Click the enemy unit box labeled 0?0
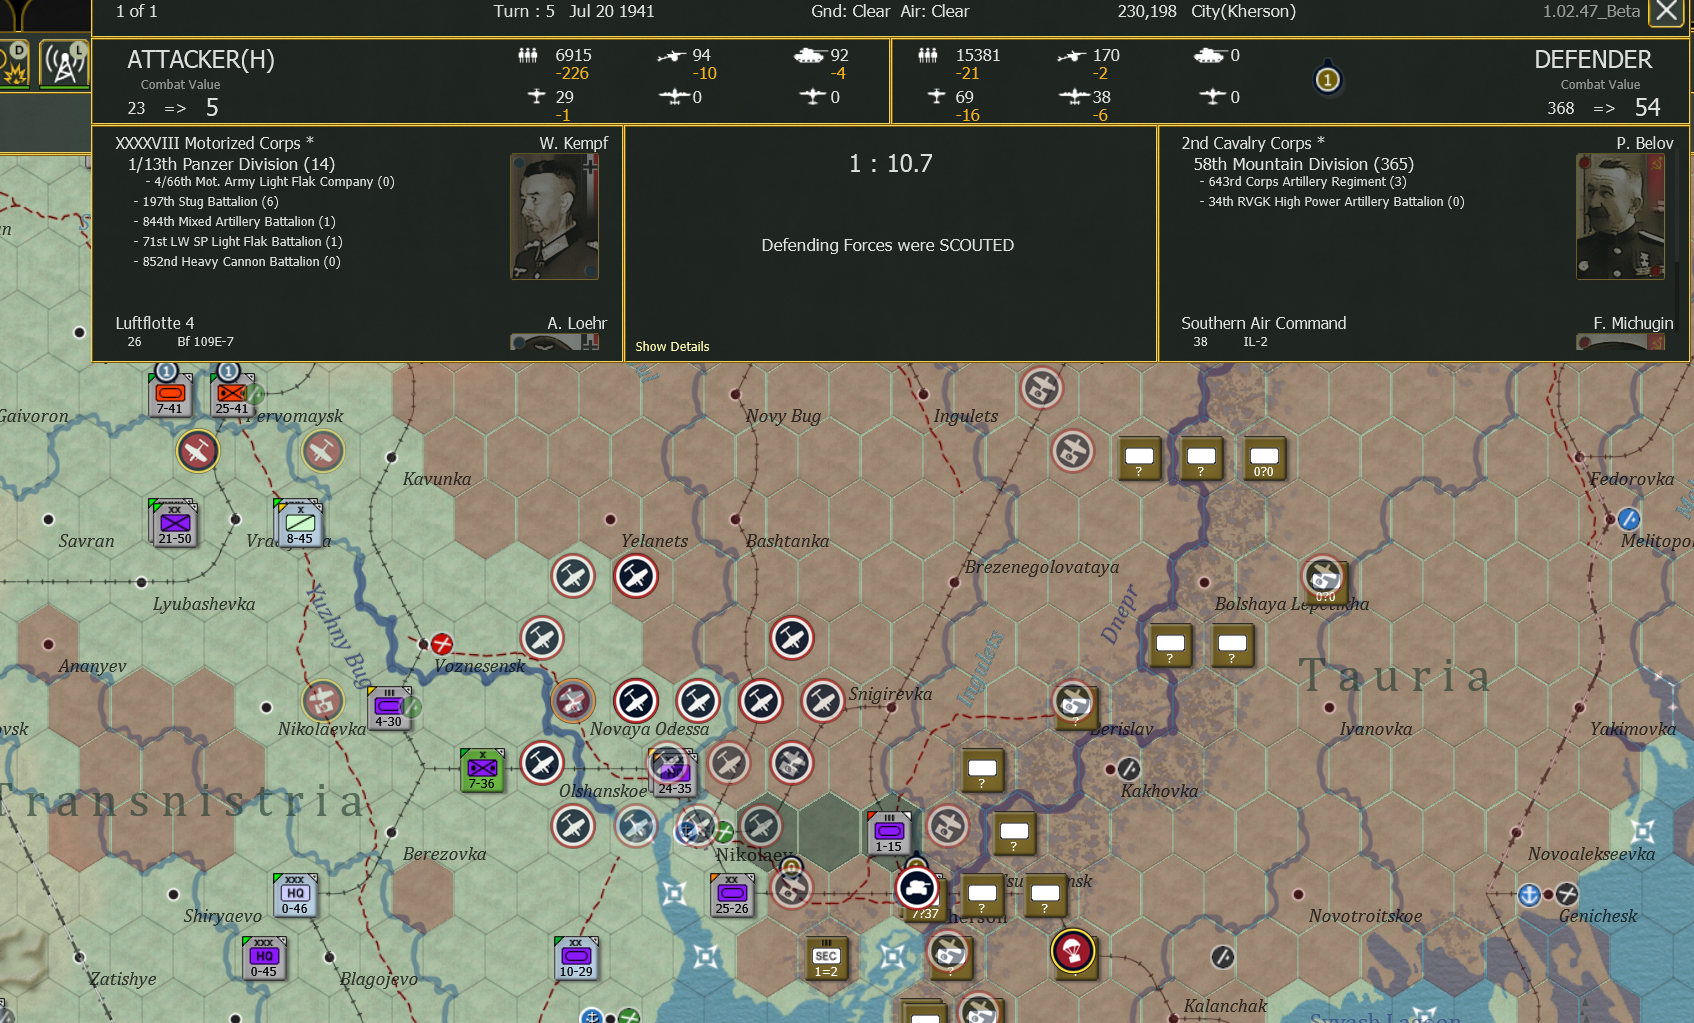This screenshot has height=1023, width=1694. 1264,460
